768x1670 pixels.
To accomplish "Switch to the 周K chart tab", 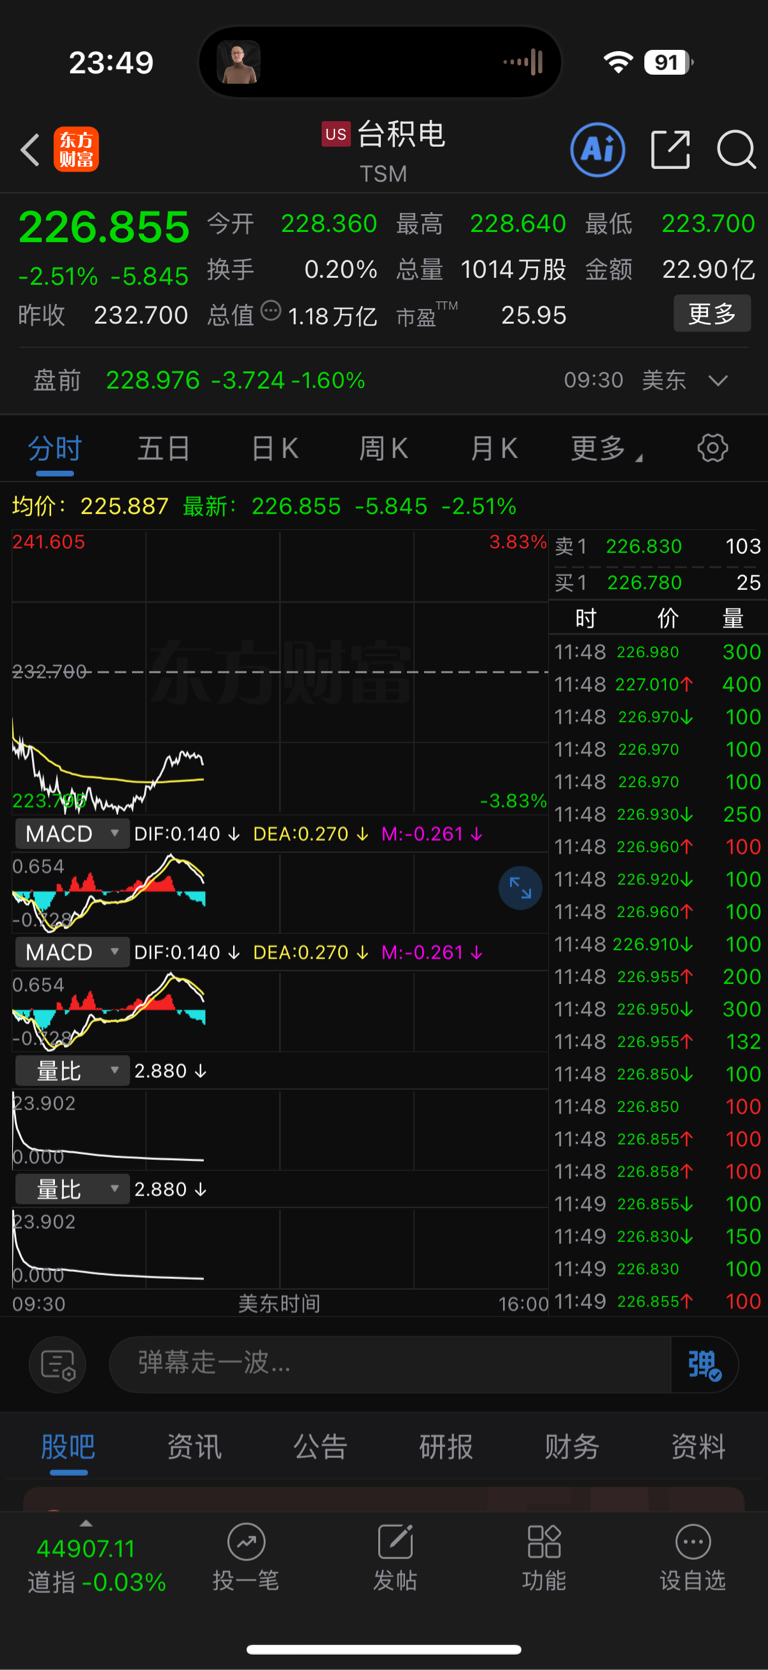I will click(383, 448).
